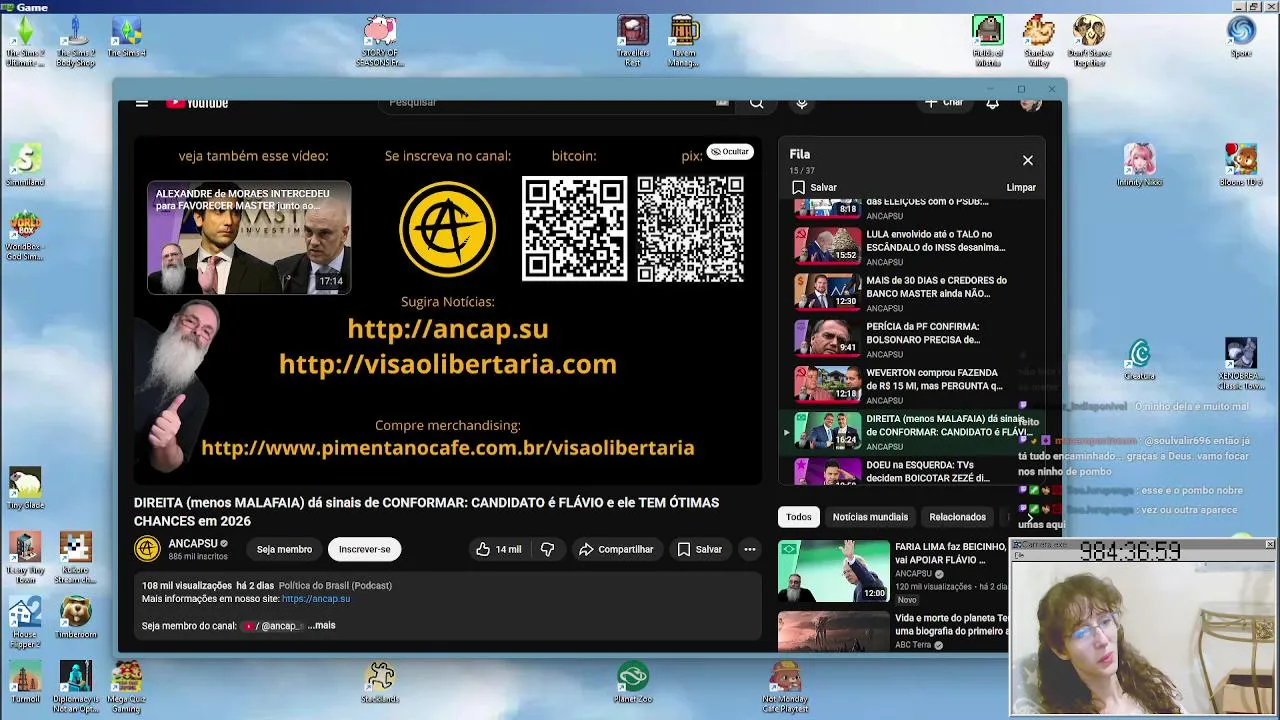
Task: Open Mega Quiz Gaming desktop icon
Action: click(x=126, y=687)
